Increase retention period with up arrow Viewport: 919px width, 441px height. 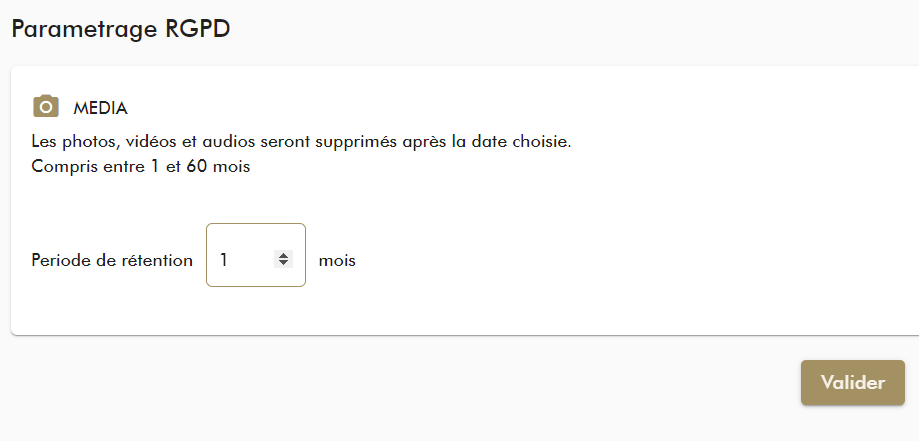point(284,255)
